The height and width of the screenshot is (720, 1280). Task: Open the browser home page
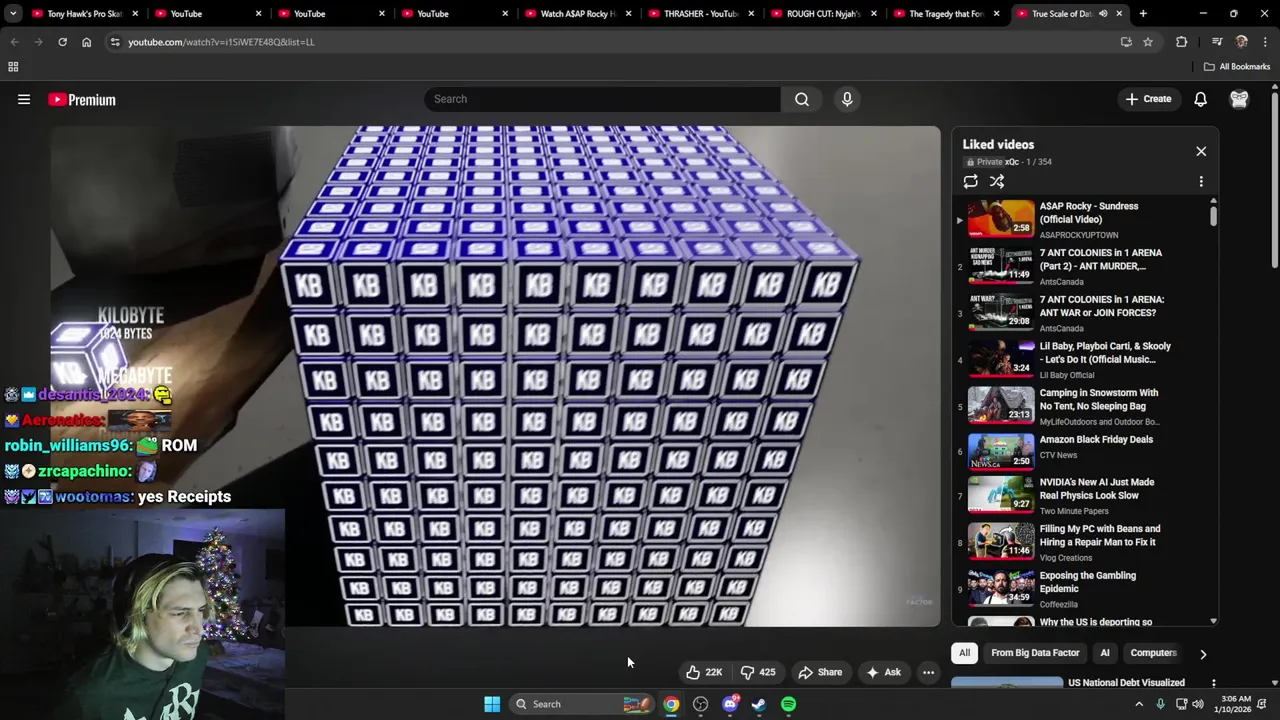(86, 42)
